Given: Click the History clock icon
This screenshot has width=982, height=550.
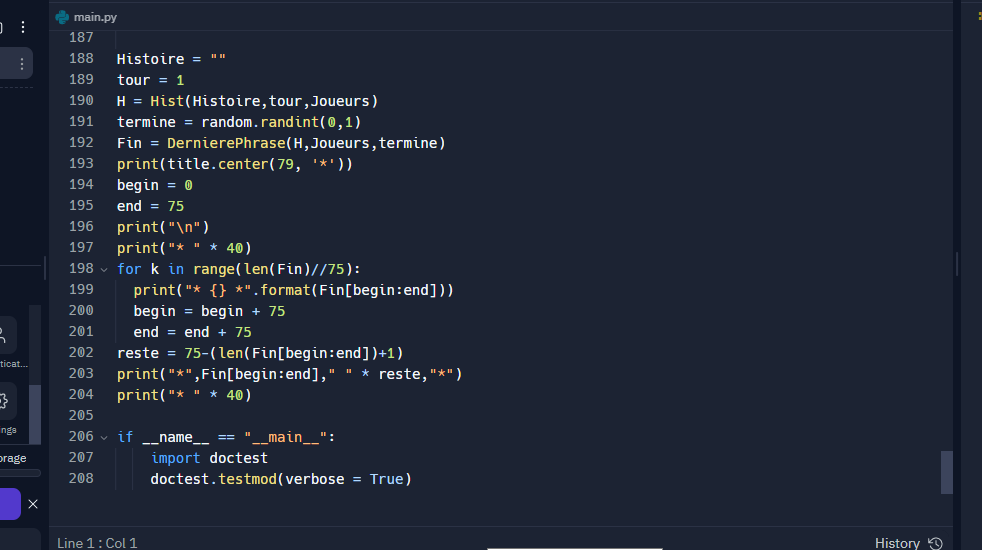Looking at the screenshot, I should click(935, 543).
